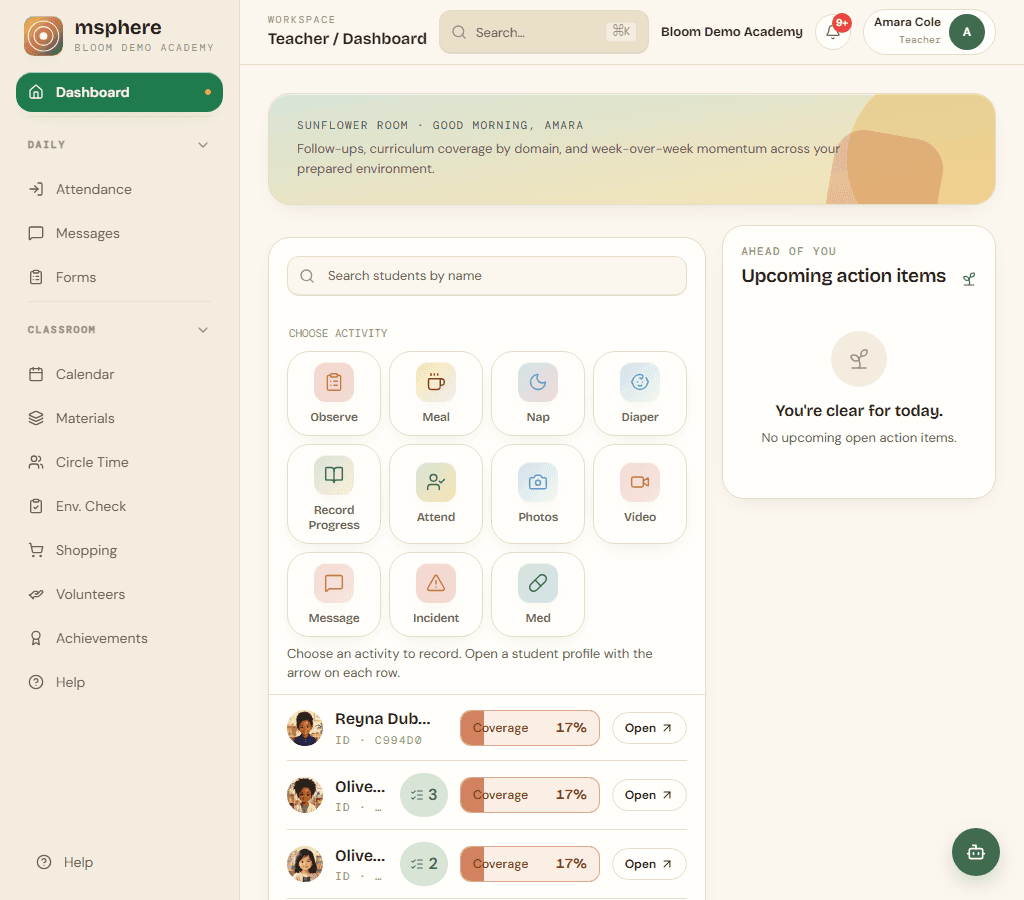Select the Diaper activity
Screen dimensions: 1024x900
pyautogui.click(x=639, y=393)
